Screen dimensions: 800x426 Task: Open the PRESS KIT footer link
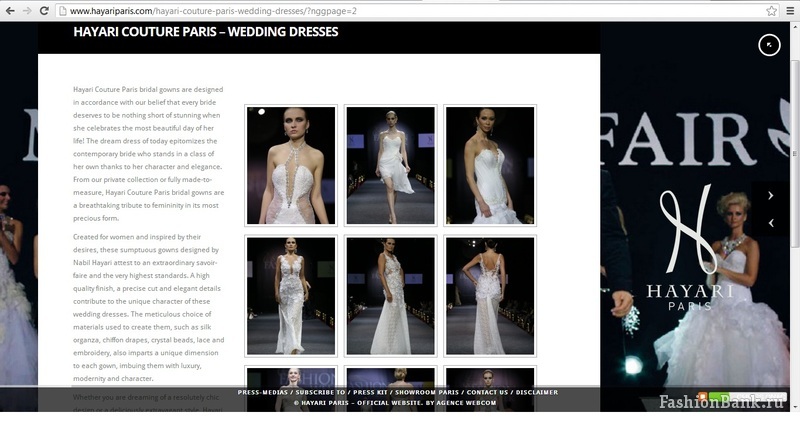370,392
